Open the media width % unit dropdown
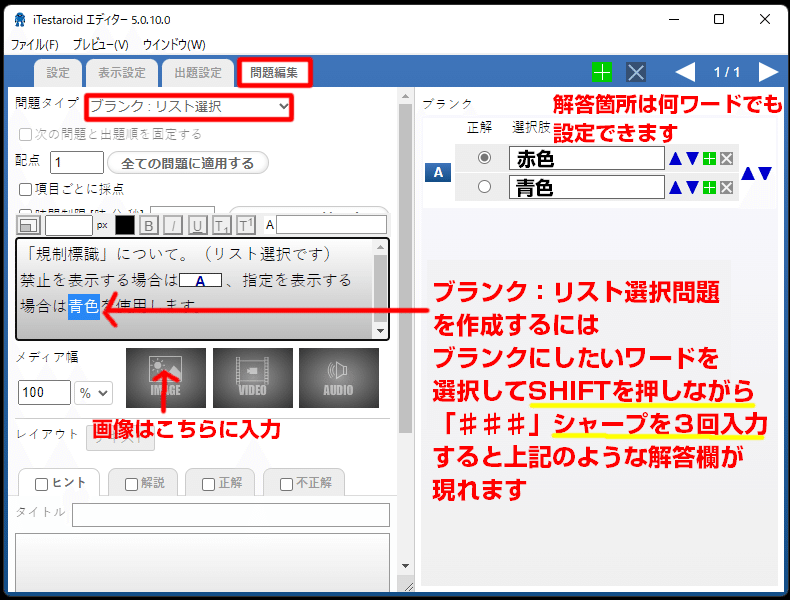 coord(94,392)
